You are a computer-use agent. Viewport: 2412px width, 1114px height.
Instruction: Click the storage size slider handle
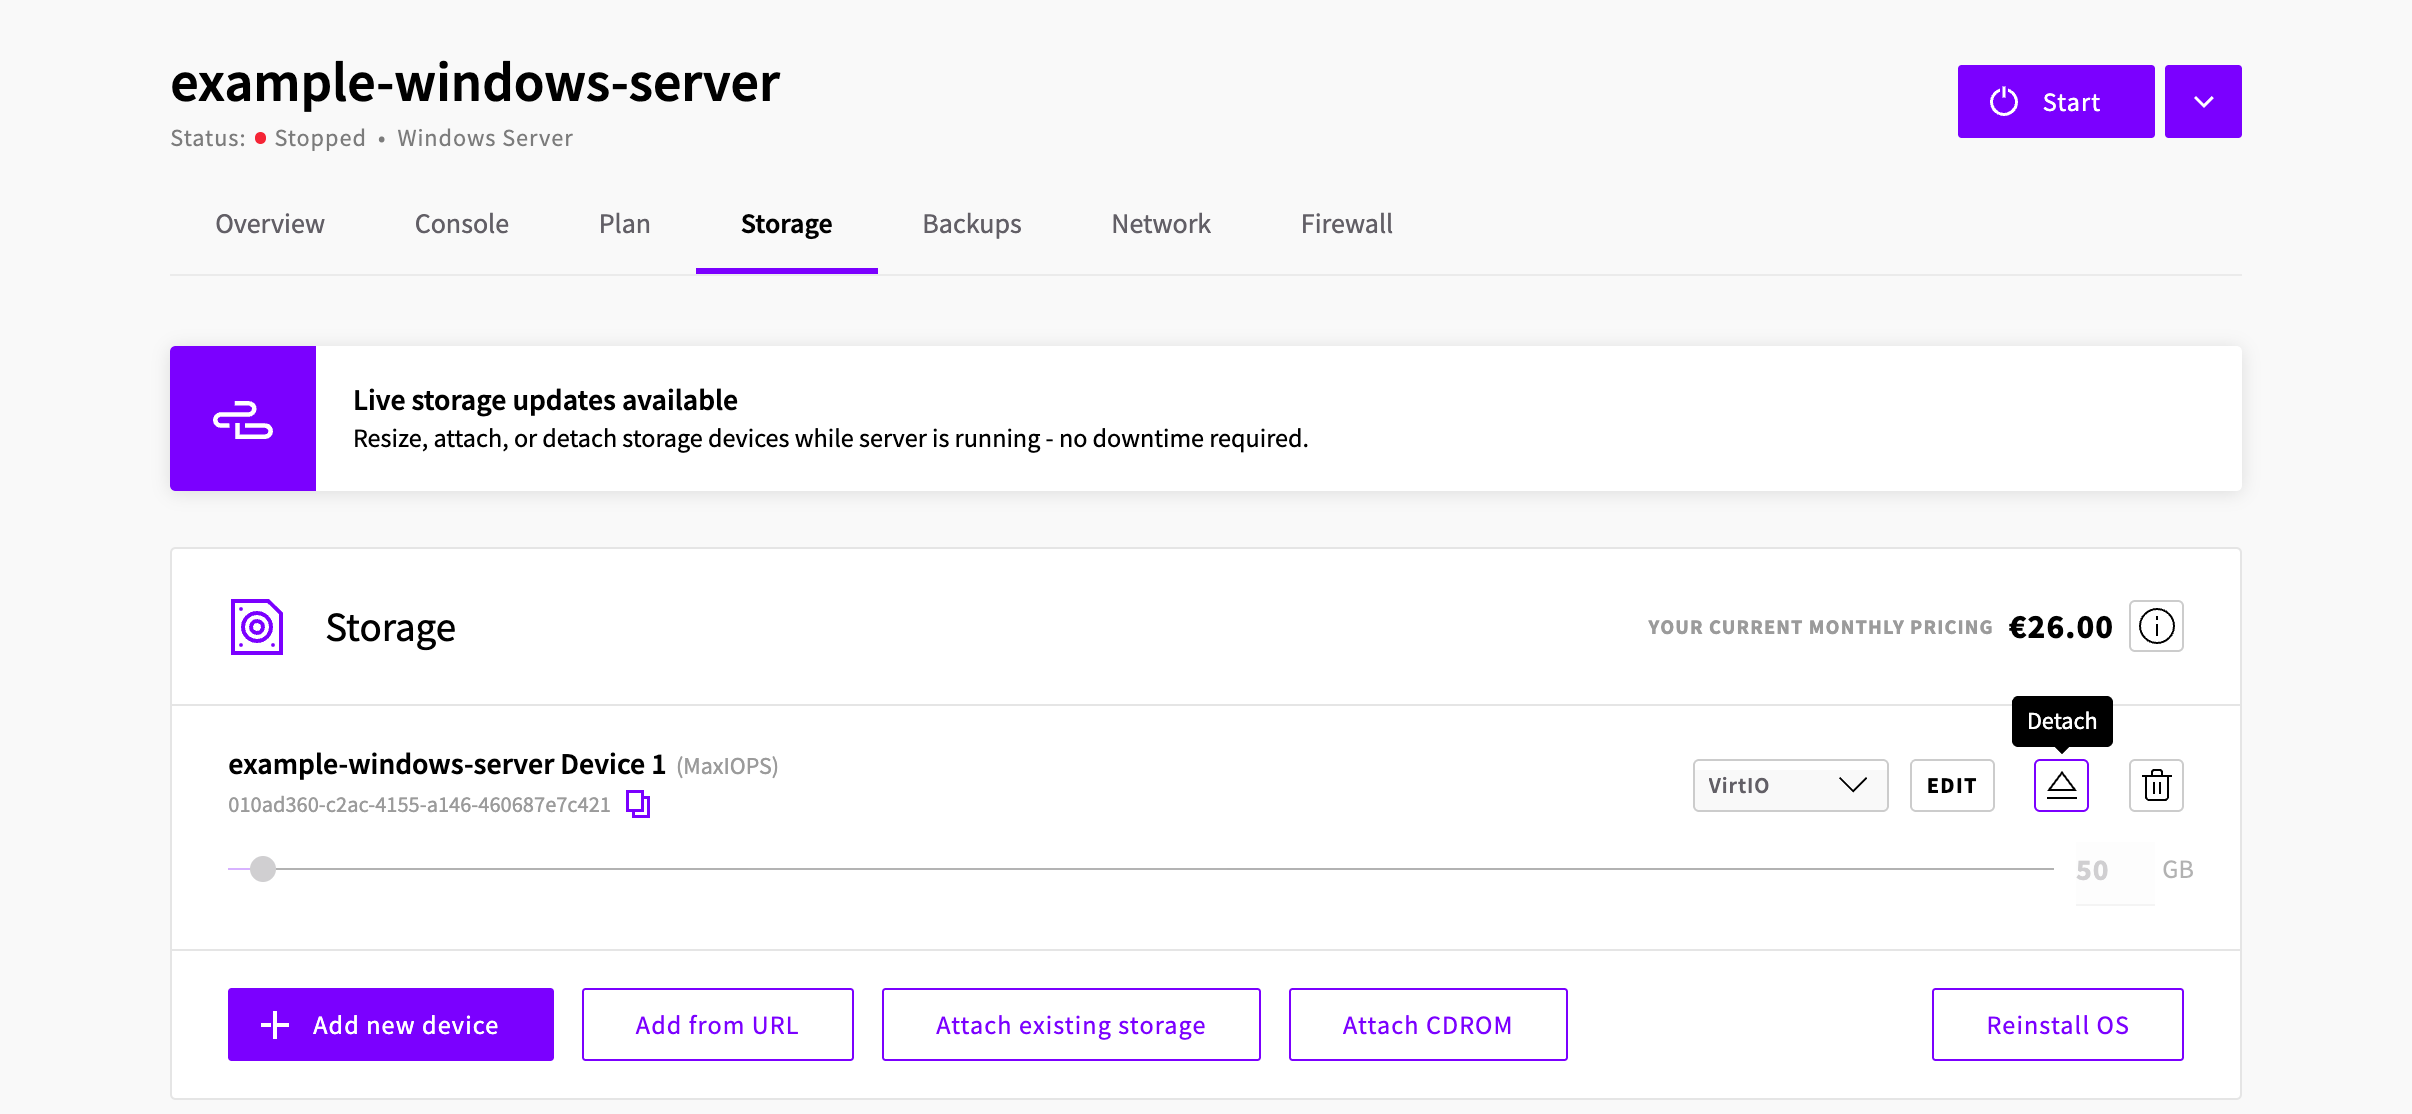263,869
